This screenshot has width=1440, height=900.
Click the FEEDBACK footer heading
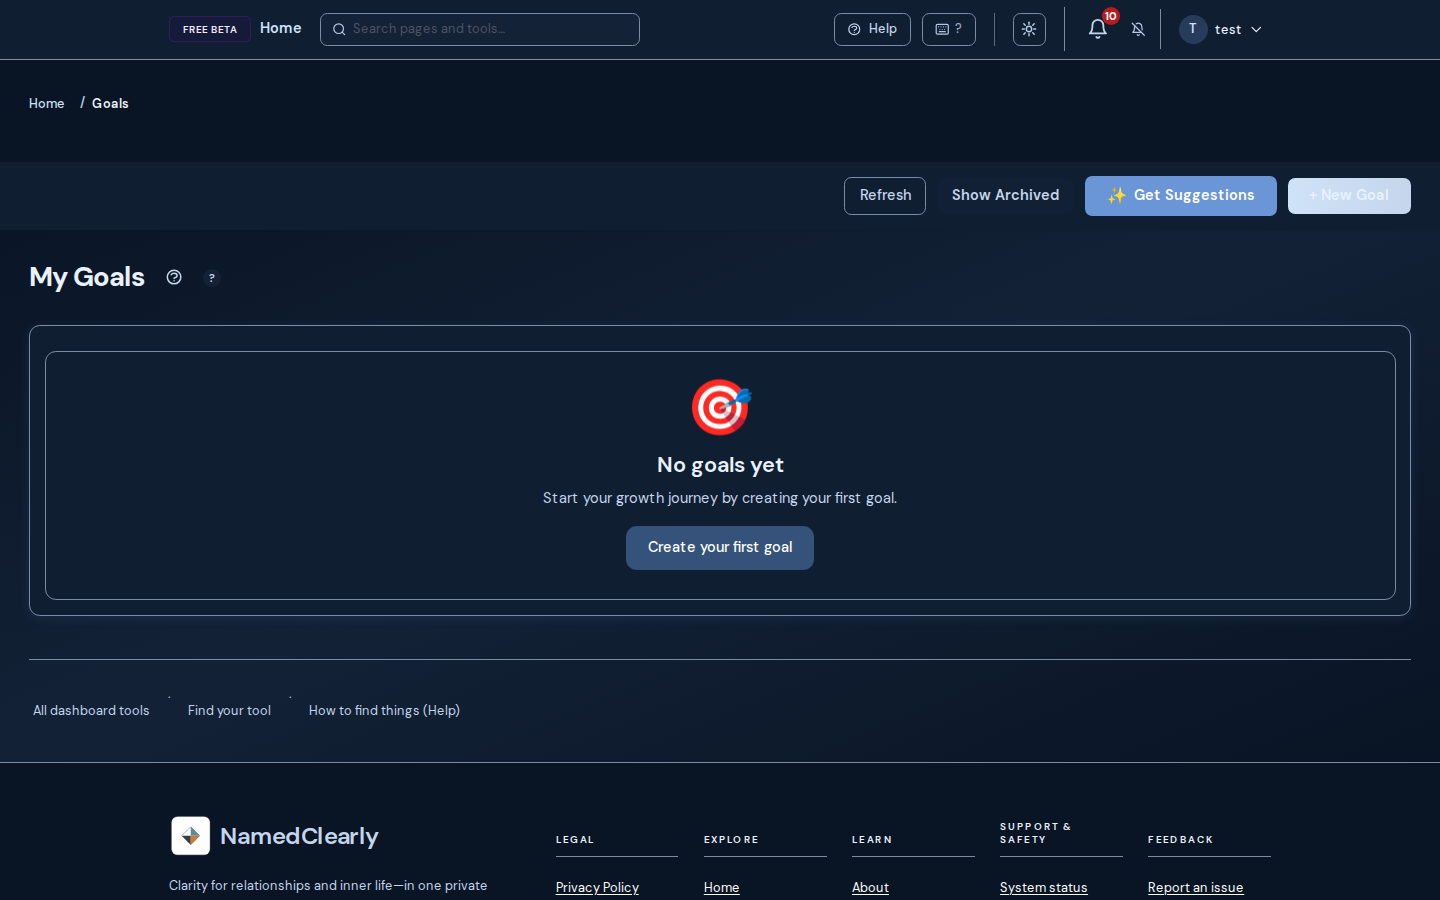click(x=1180, y=840)
